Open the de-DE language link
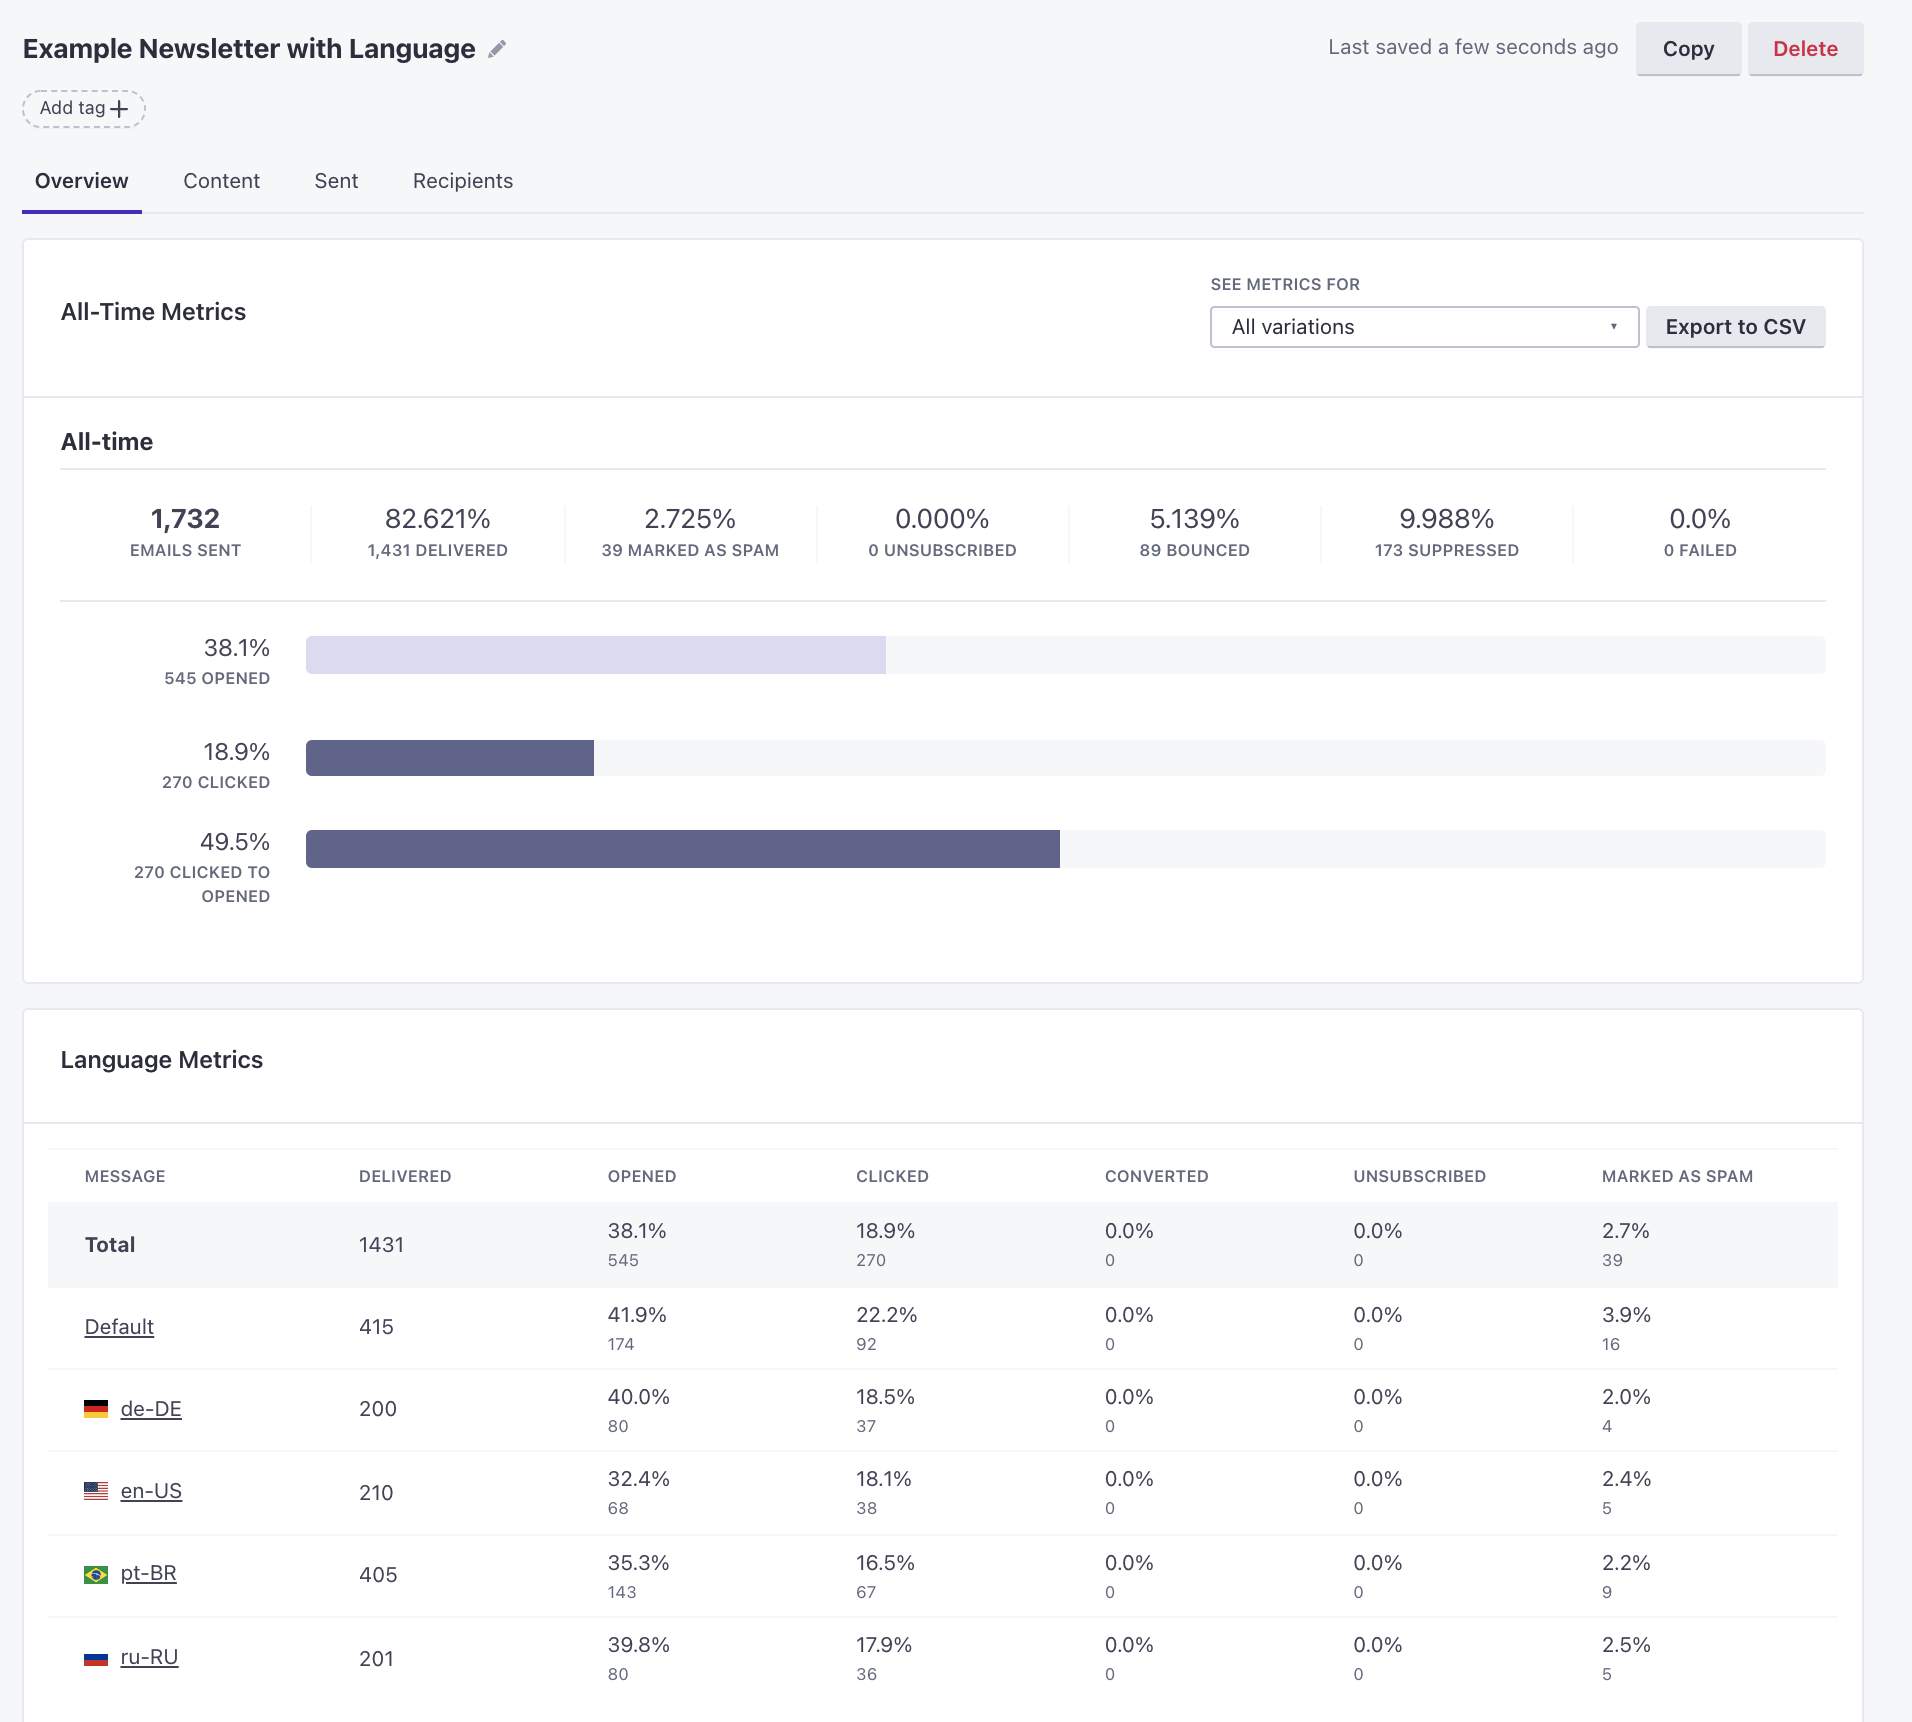1912x1722 pixels. 151,1409
